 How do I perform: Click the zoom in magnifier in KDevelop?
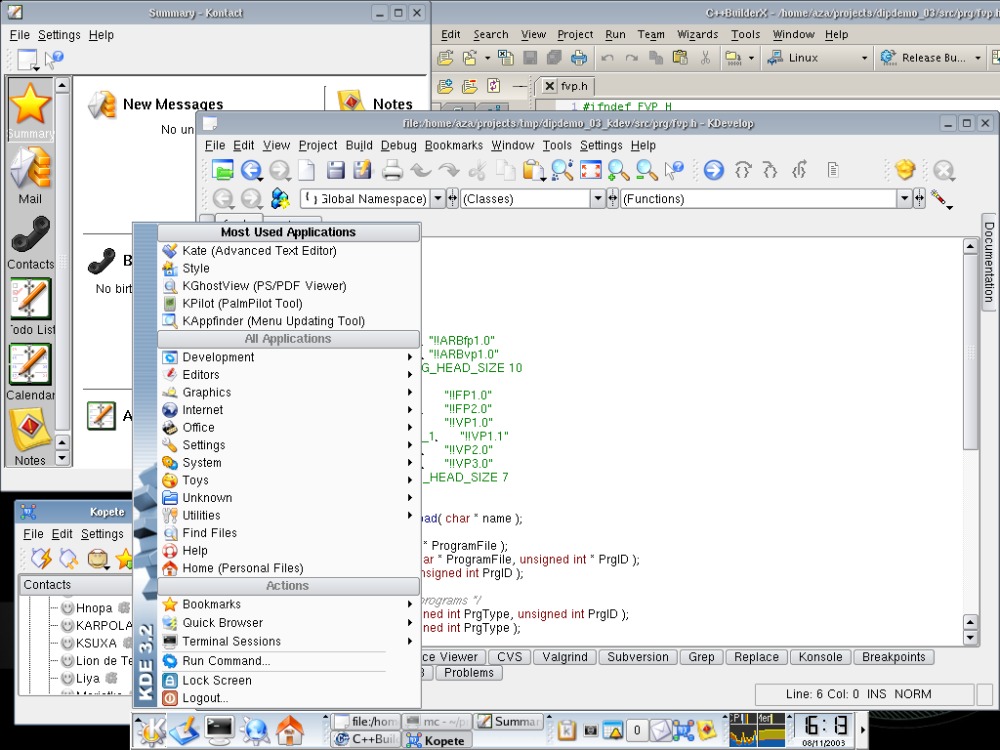pyautogui.click(x=618, y=170)
